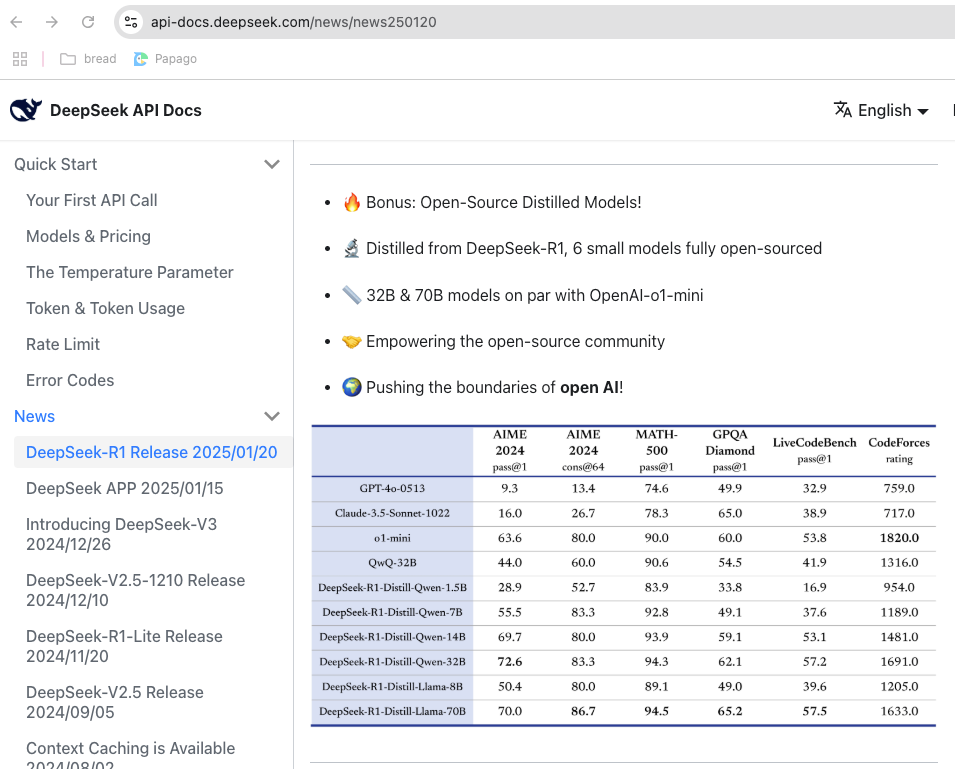This screenshot has width=955, height=769.
Task: Click 'DeepSeek-R1-Distill-Qwen-14B' row label
Action: [392, 637]
